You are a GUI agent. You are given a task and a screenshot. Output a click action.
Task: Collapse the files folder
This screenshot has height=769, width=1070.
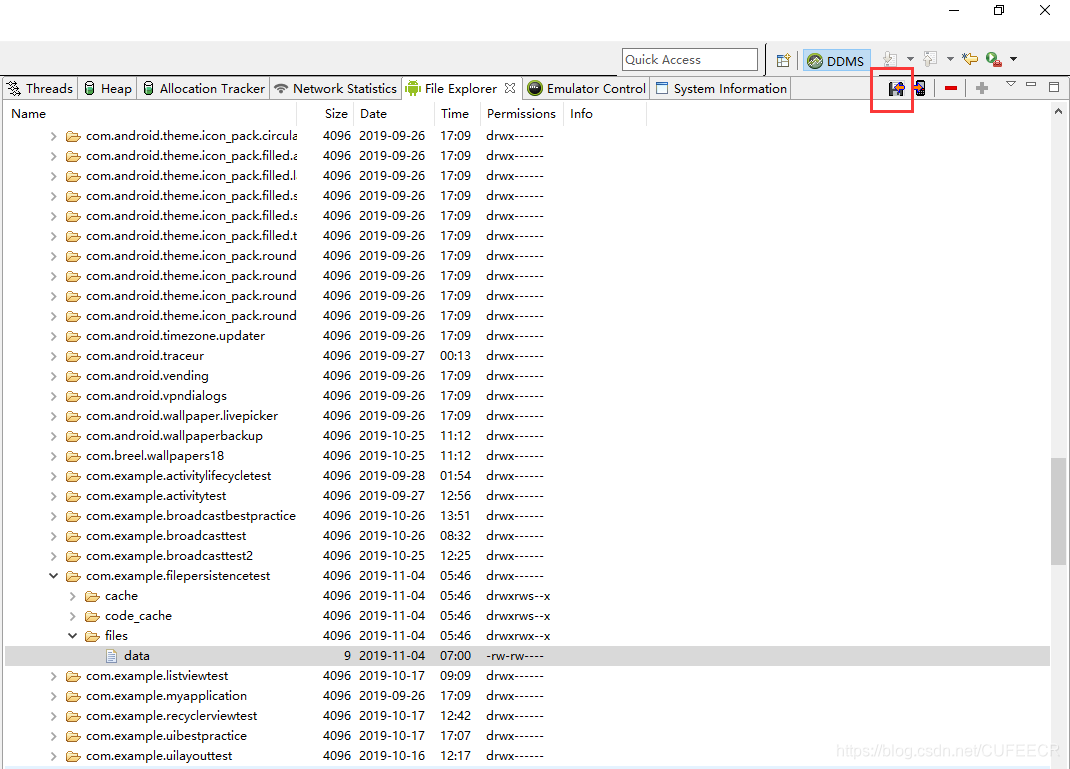pyautogui.click(x=72, y=636)
